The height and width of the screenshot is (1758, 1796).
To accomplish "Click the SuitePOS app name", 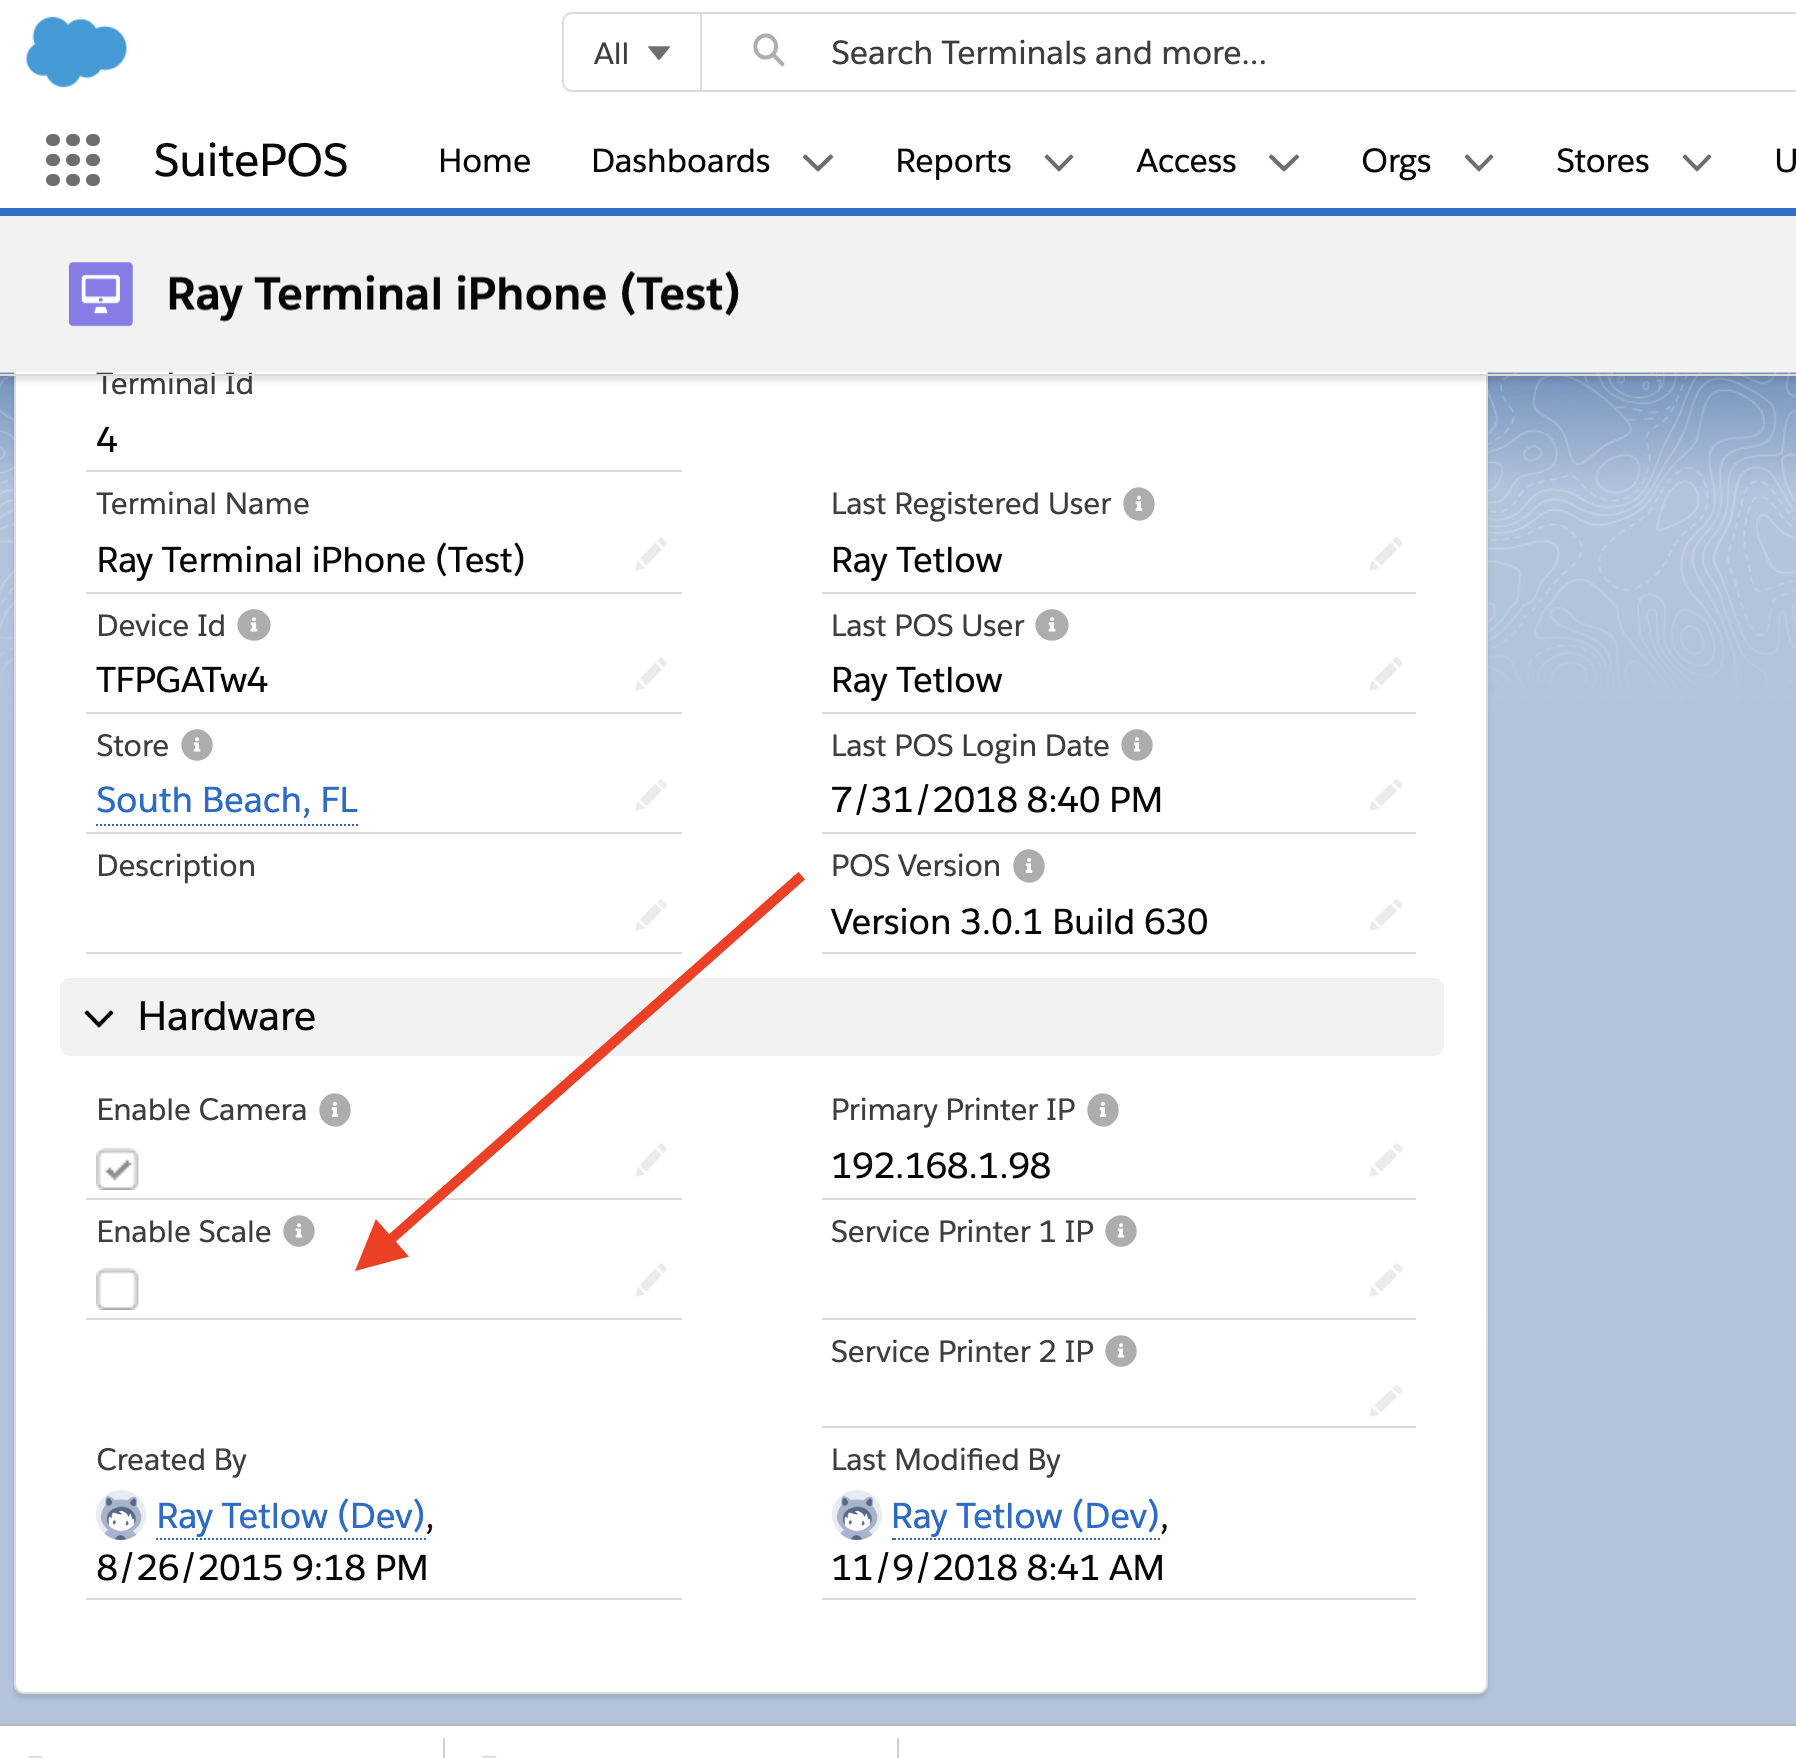I will pyautogui.click(x=251, y=160).
